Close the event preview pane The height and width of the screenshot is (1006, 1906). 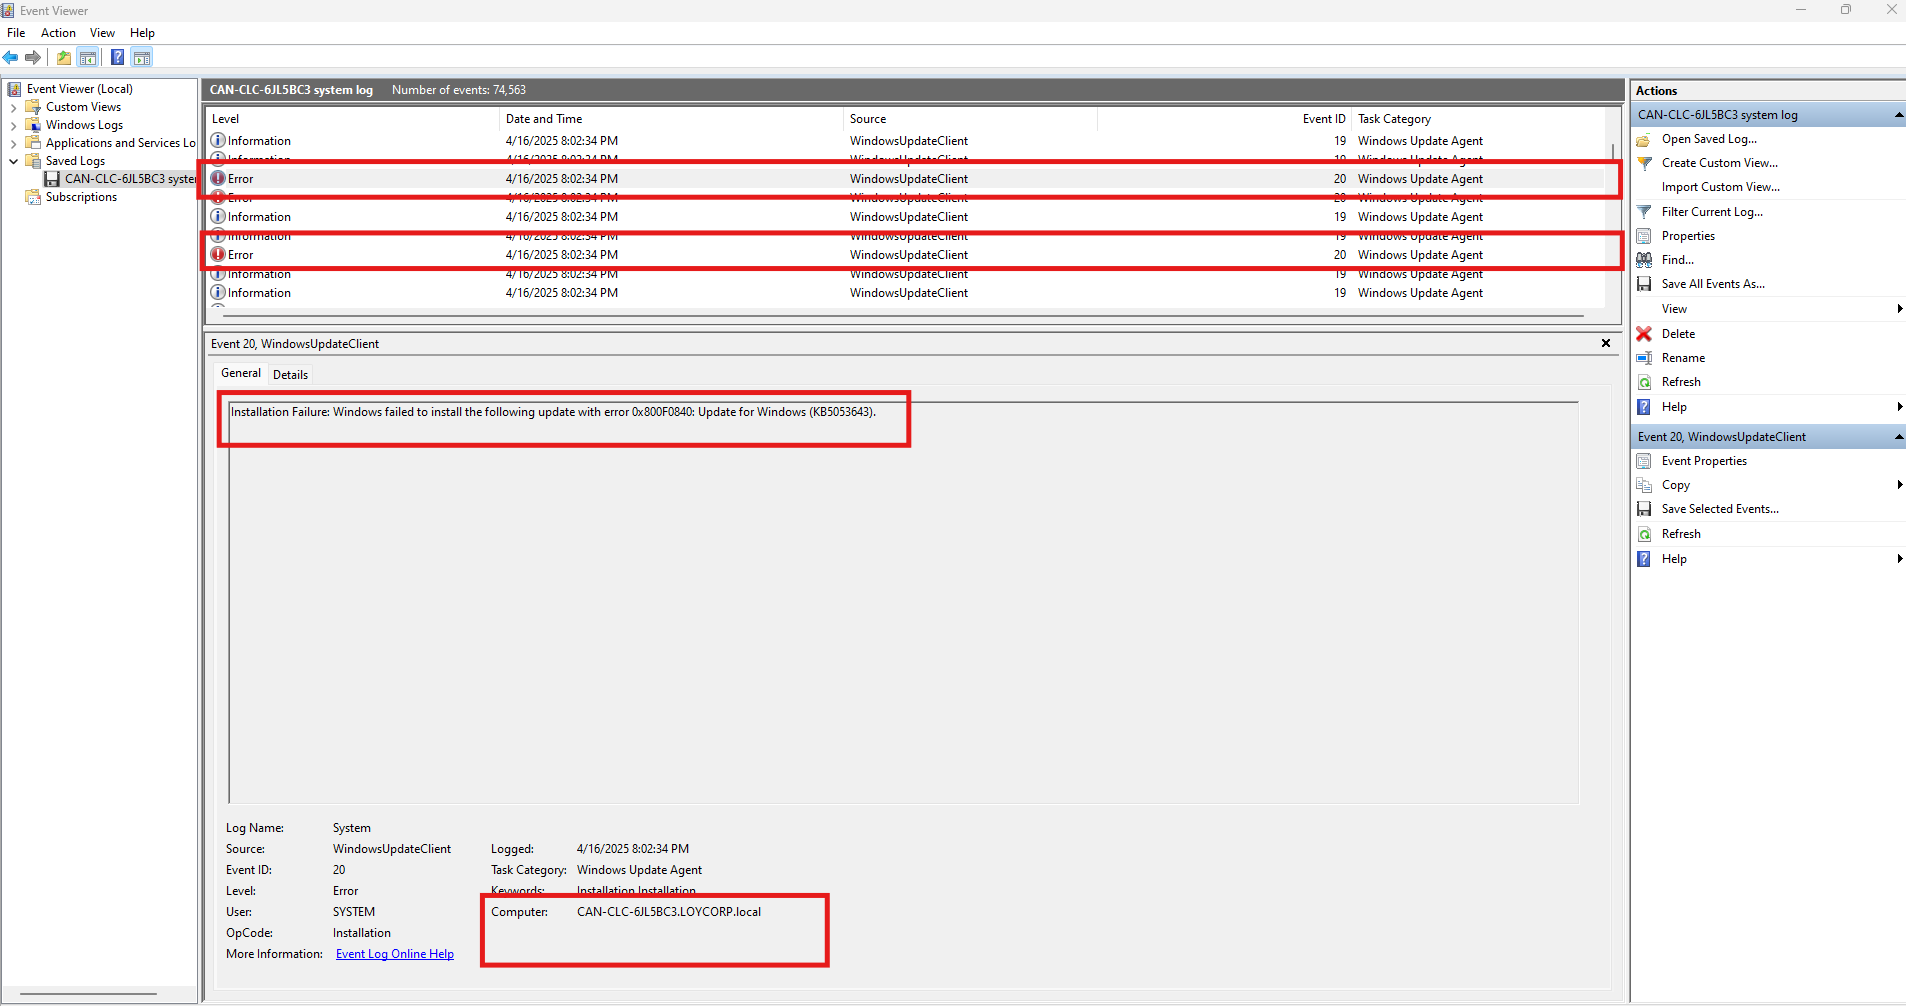tap(1606, 343)
